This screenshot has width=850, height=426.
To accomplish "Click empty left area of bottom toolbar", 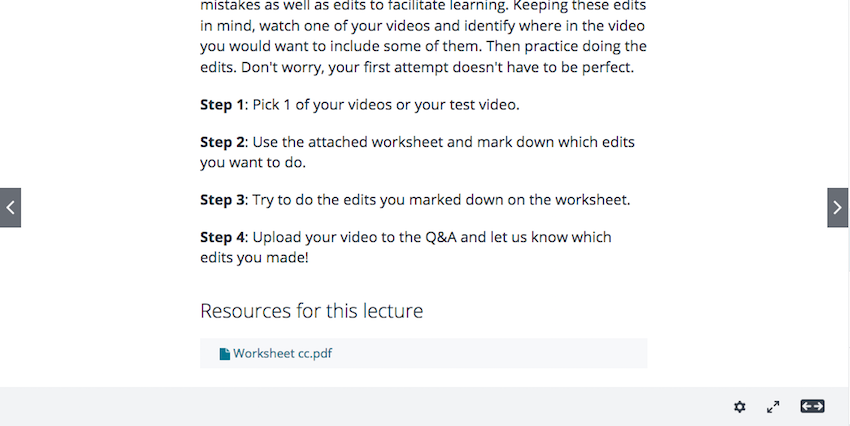I will click(200, 407).
